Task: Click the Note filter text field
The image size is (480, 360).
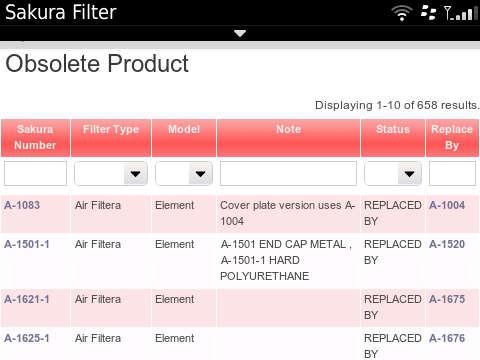Action: pos(288,173)
